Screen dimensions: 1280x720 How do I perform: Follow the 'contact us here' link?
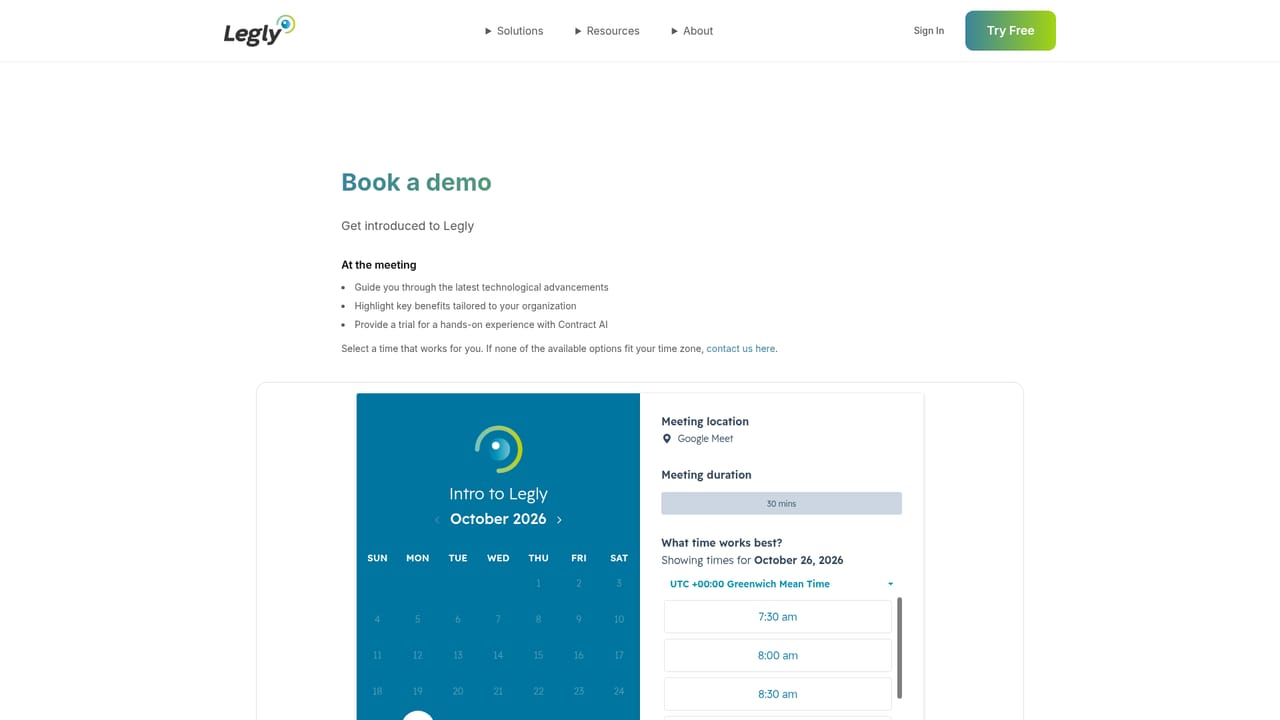pos(741,349)
